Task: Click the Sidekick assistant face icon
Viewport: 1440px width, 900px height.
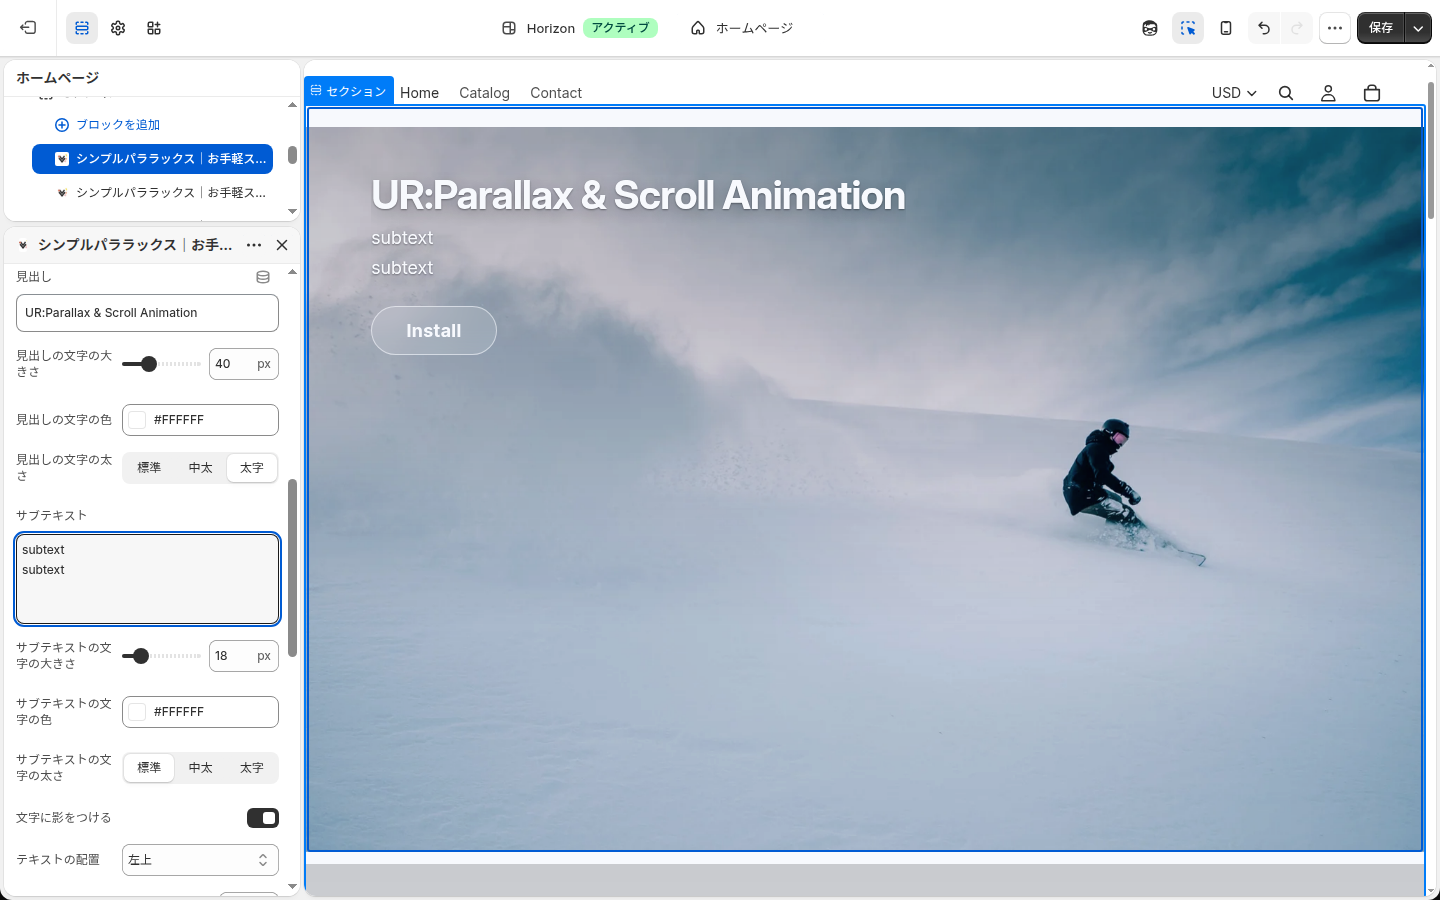Action: [1150, 28]
